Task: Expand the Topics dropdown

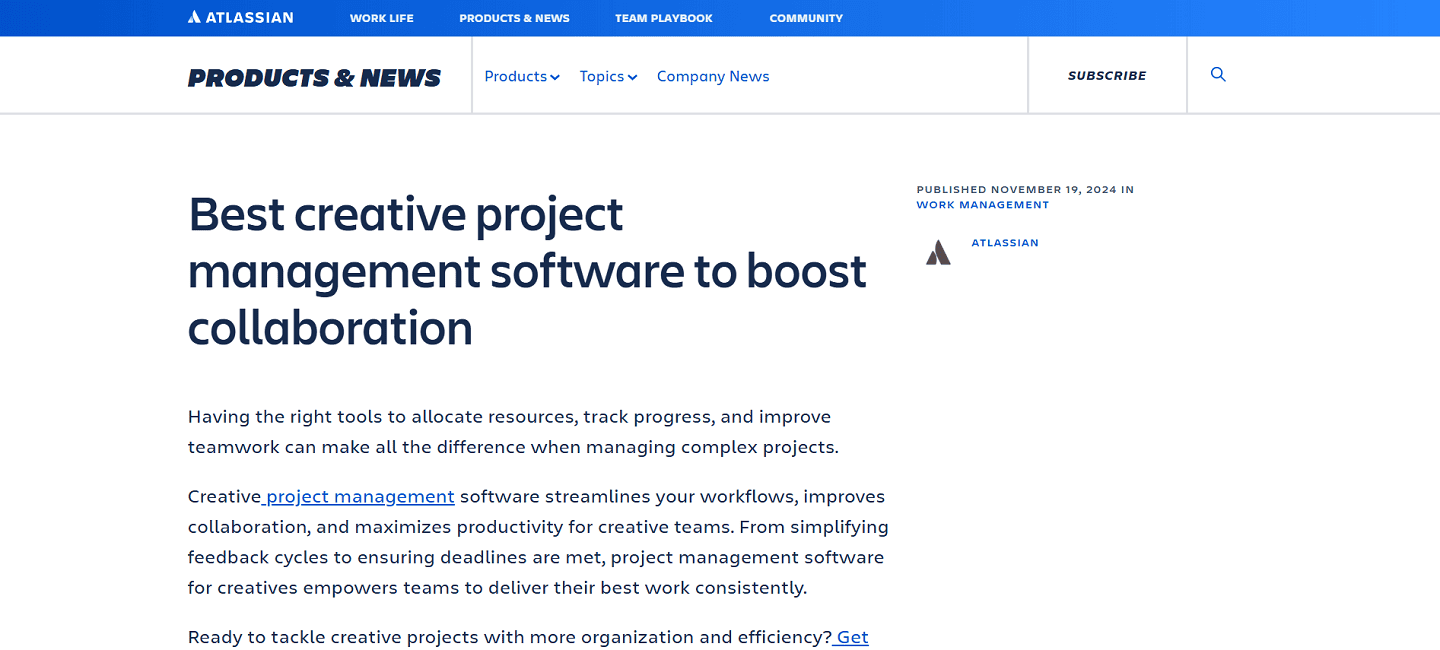Action: pyautogui.click(x=601, y=76)
